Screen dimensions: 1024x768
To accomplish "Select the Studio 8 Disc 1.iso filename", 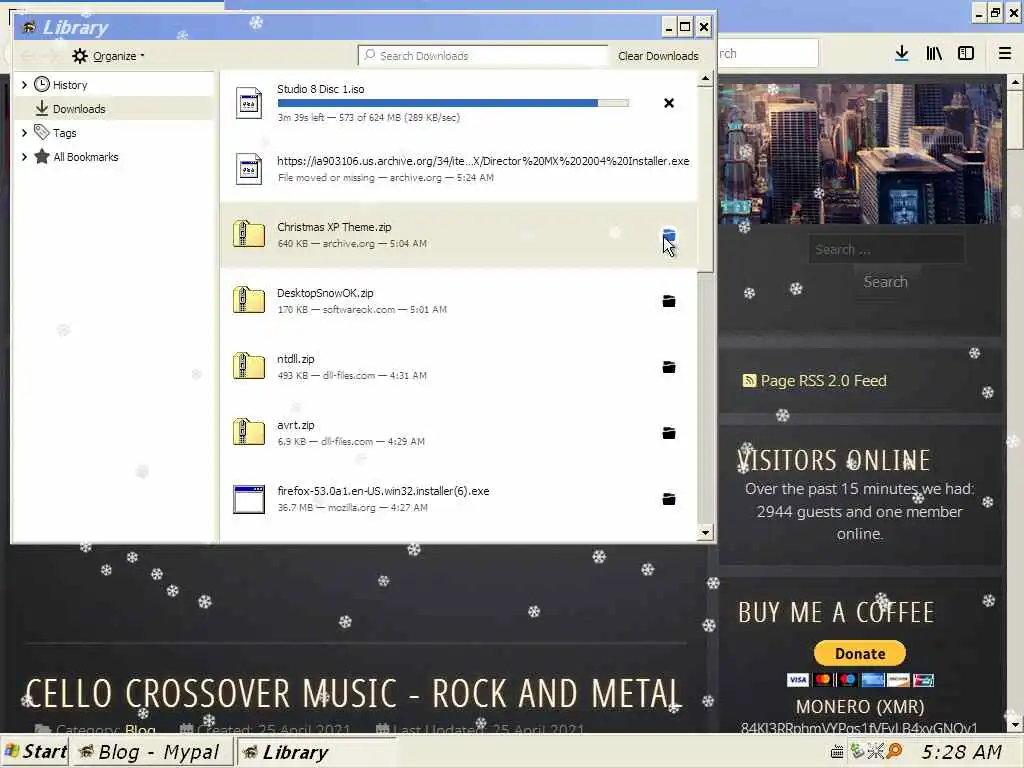I will [x=321, y=89].
